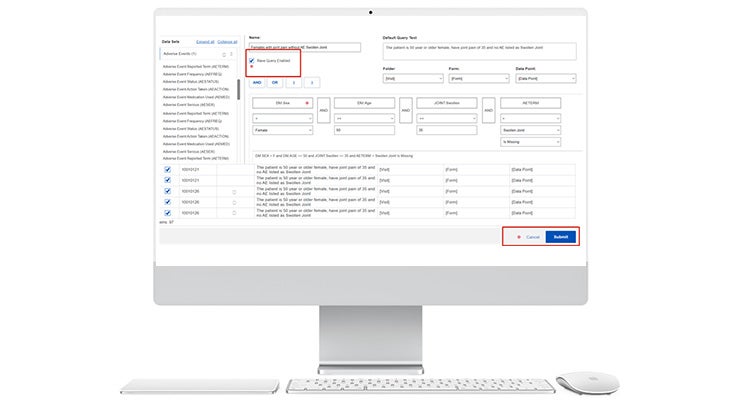The width and height of the screenshot is (738, 415).
Task: Click the Submit button
Action: pyautogui.click(x=561, y=237)
